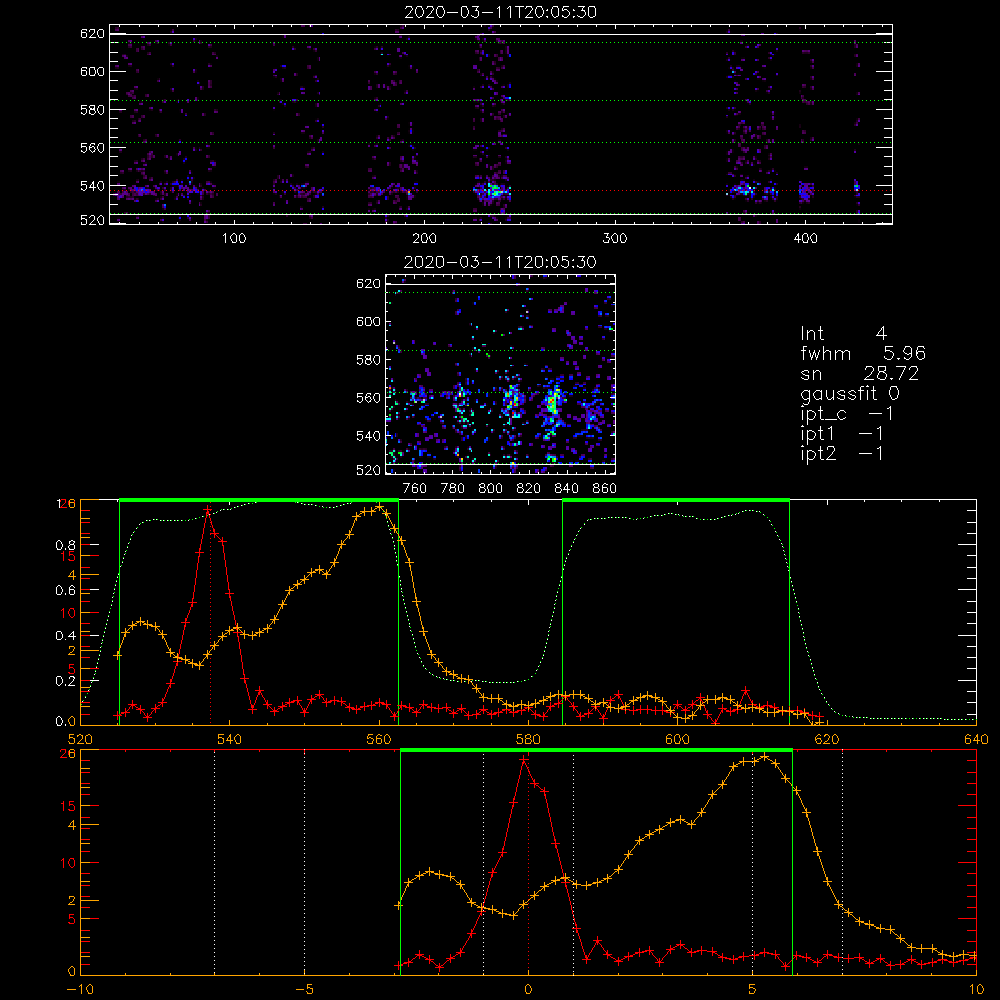Click x-axis label 580 of the third plot
This screenshot has width=1000, height=1000.
click(x=528, y=740)
